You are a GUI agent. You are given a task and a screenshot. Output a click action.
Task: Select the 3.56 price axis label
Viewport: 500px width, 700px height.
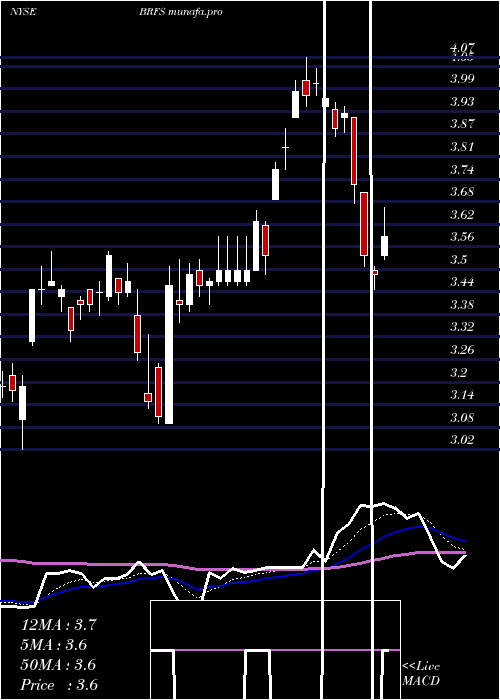(x=462, y=237)
